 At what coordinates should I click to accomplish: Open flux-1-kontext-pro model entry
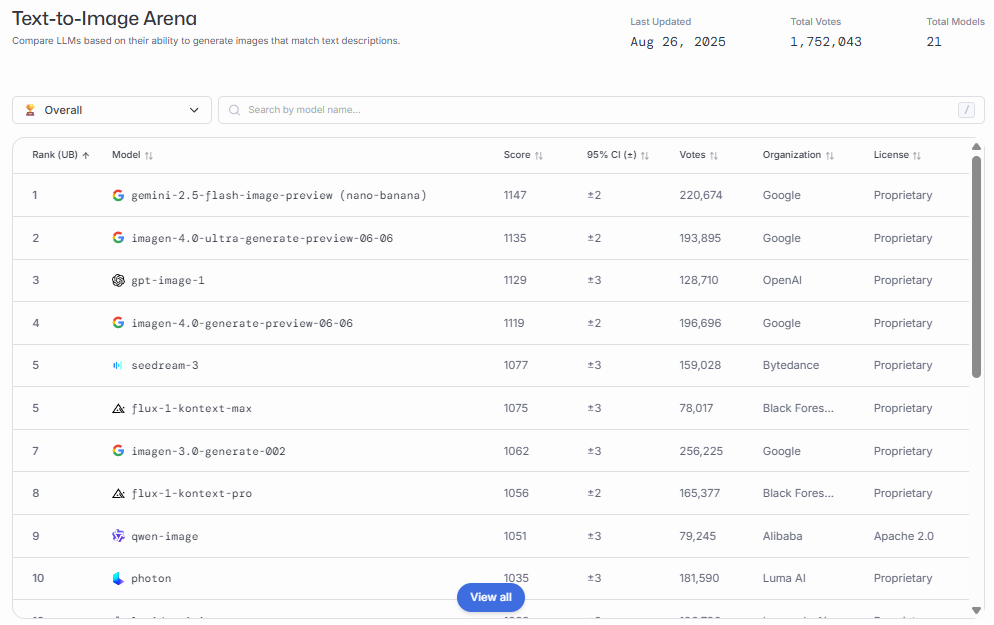tap(191, 493)
